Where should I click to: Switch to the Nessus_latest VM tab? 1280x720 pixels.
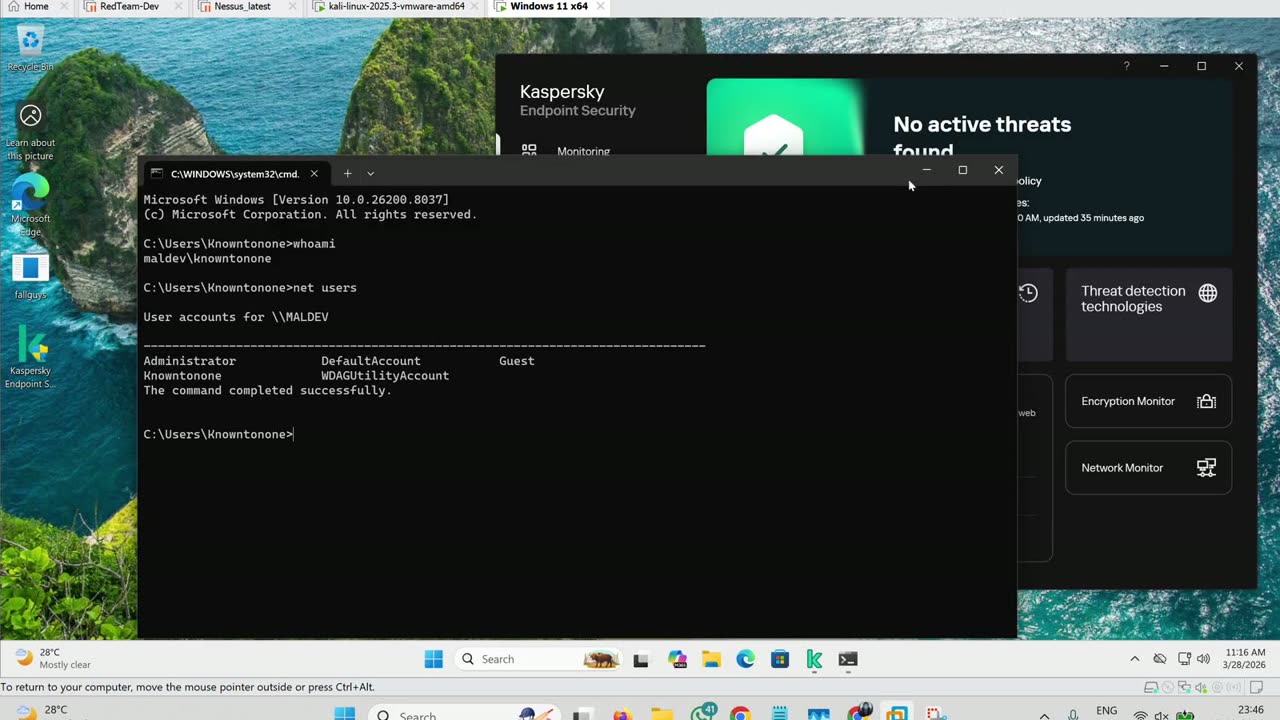pos(244,7)
